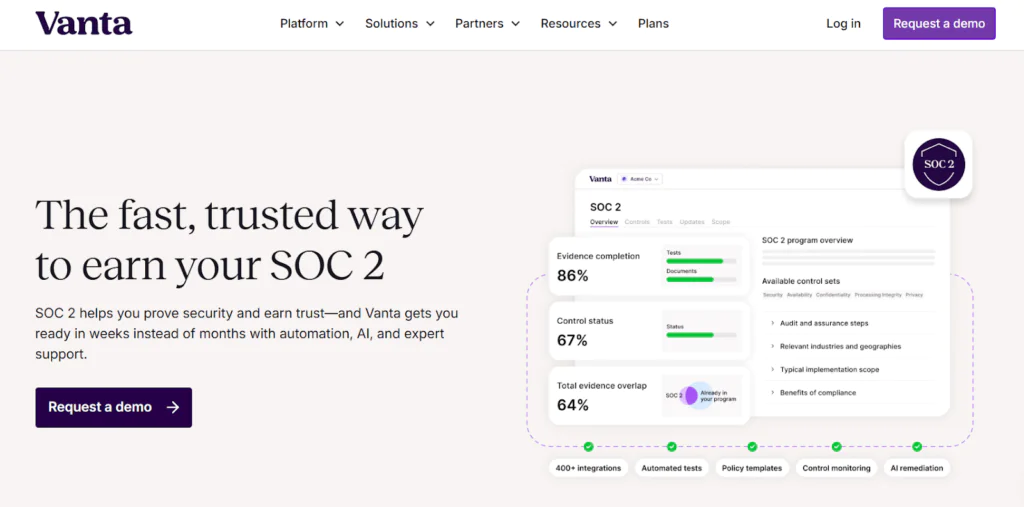Click the 'Already in your program' label
This screenshot has width=1024, height=507.
(718, 396)
